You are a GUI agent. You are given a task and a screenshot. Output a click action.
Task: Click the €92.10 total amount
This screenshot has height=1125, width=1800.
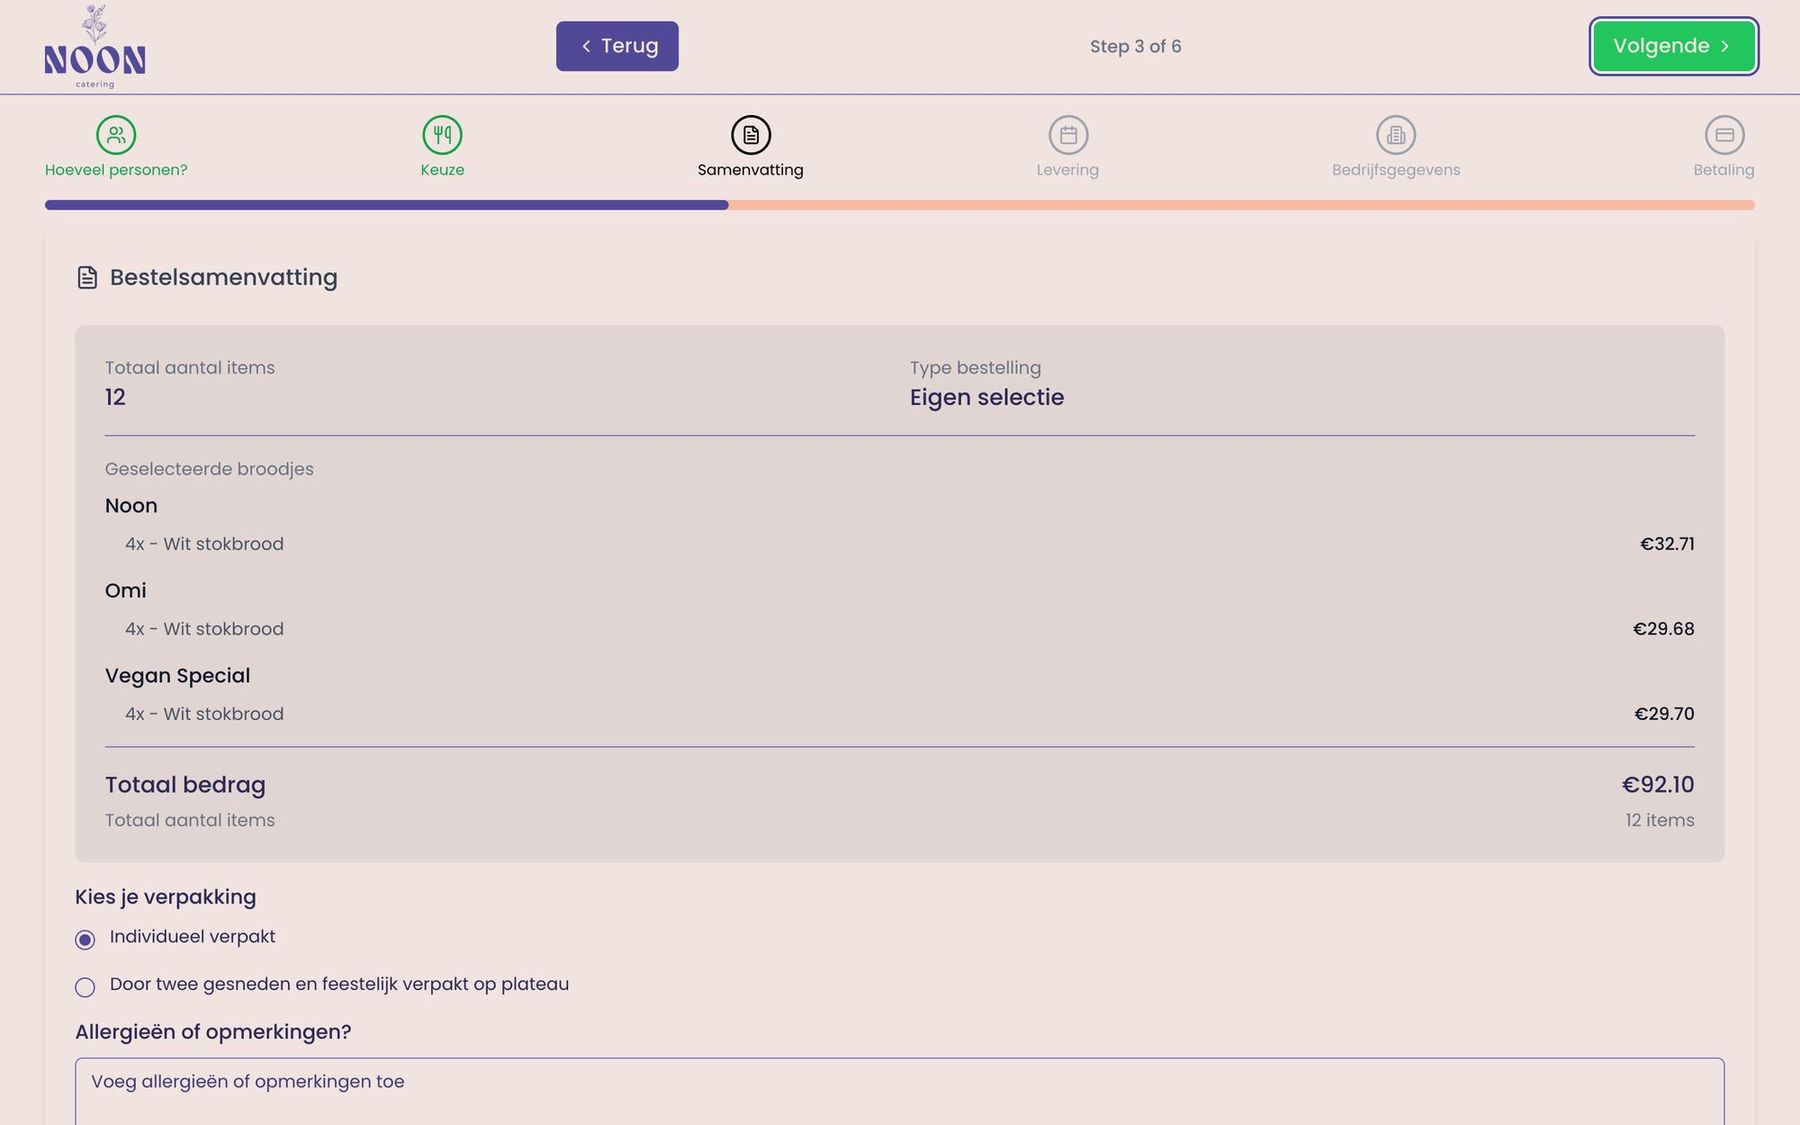(x=1658, y=785)
